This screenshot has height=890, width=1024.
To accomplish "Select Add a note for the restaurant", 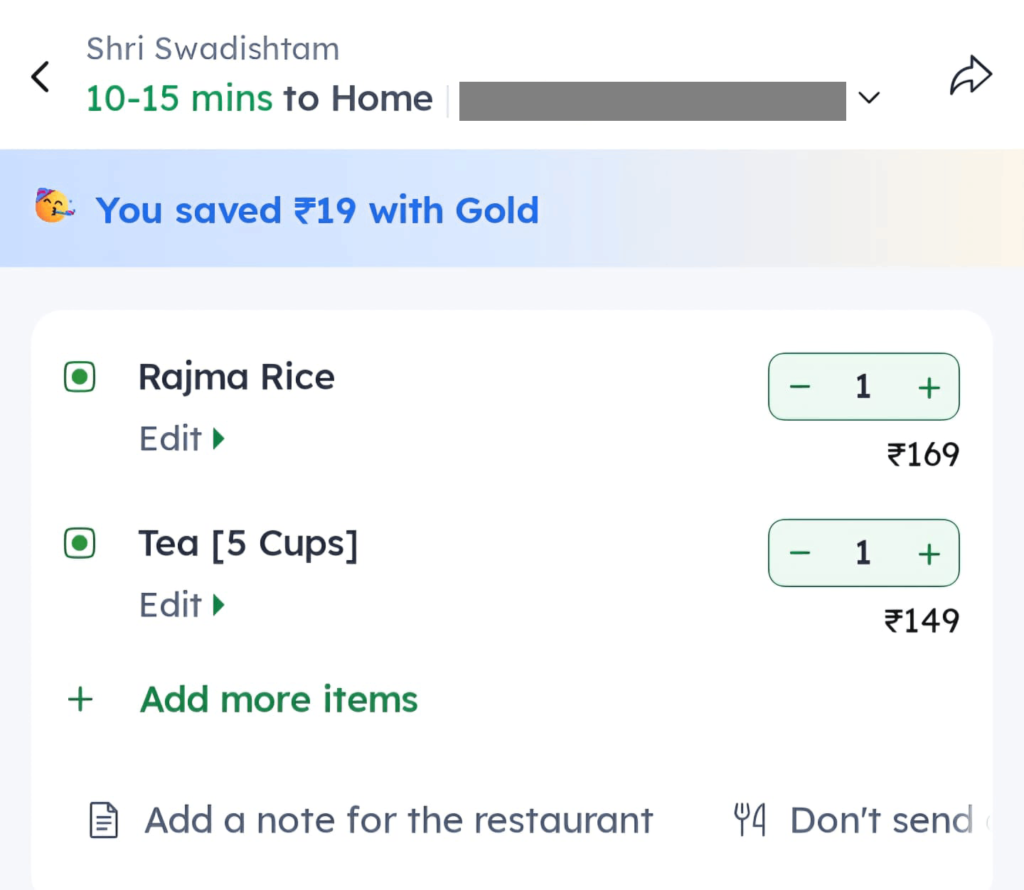I will [x=398, y=821].
